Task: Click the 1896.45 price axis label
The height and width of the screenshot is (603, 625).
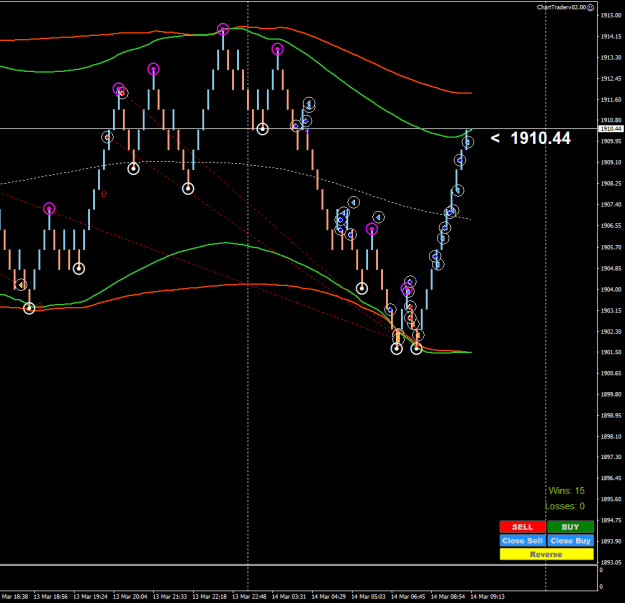Action: [x=611, y=478]
